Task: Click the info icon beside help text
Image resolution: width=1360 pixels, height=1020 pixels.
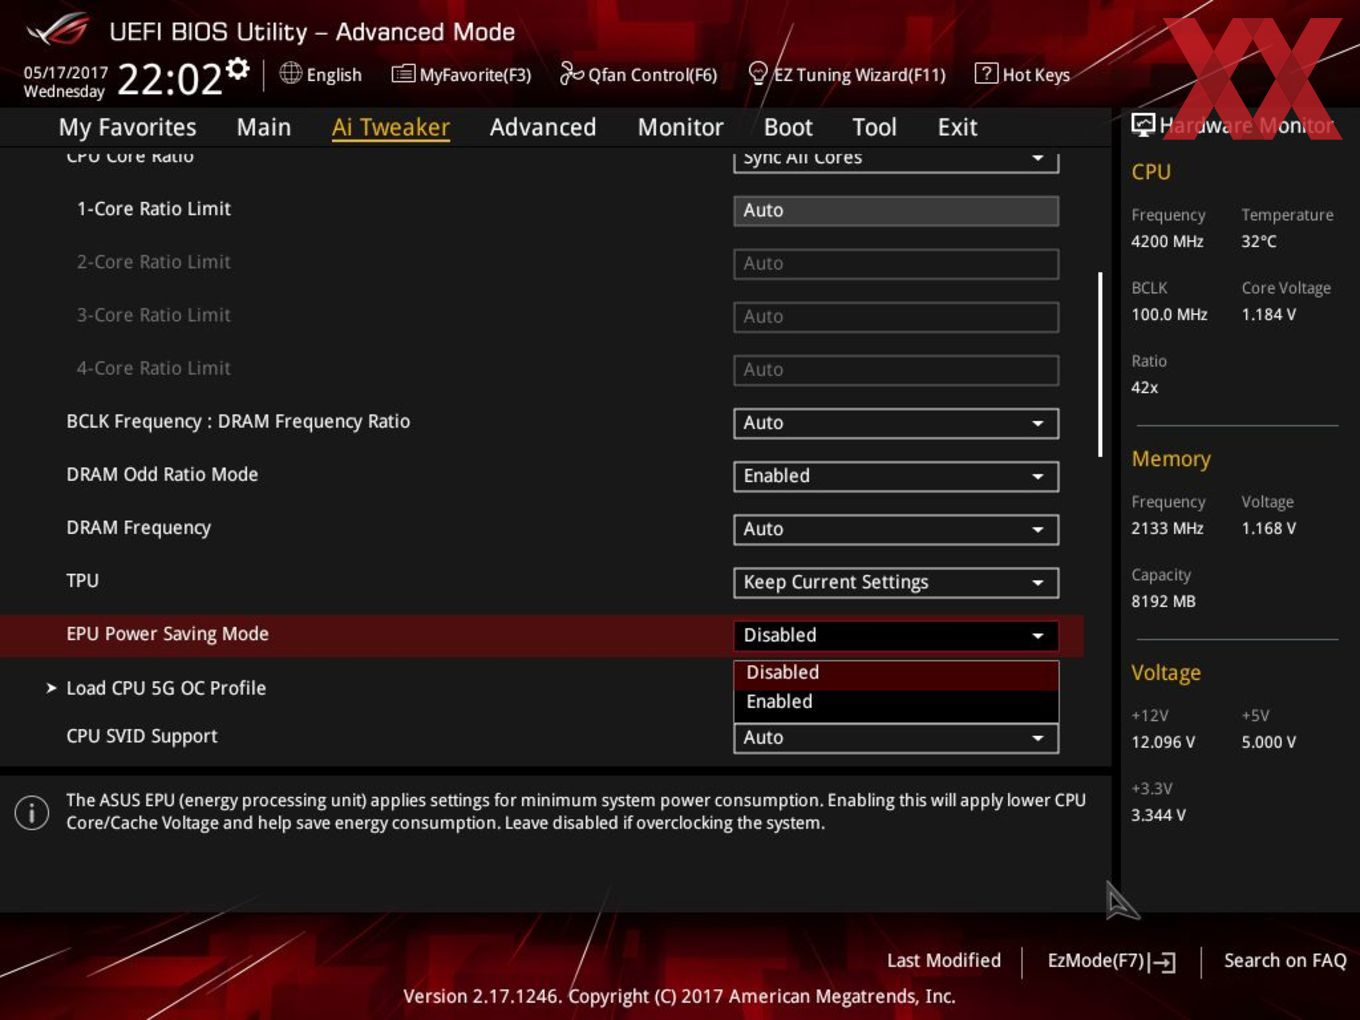Action: click(x=32, y=812)
